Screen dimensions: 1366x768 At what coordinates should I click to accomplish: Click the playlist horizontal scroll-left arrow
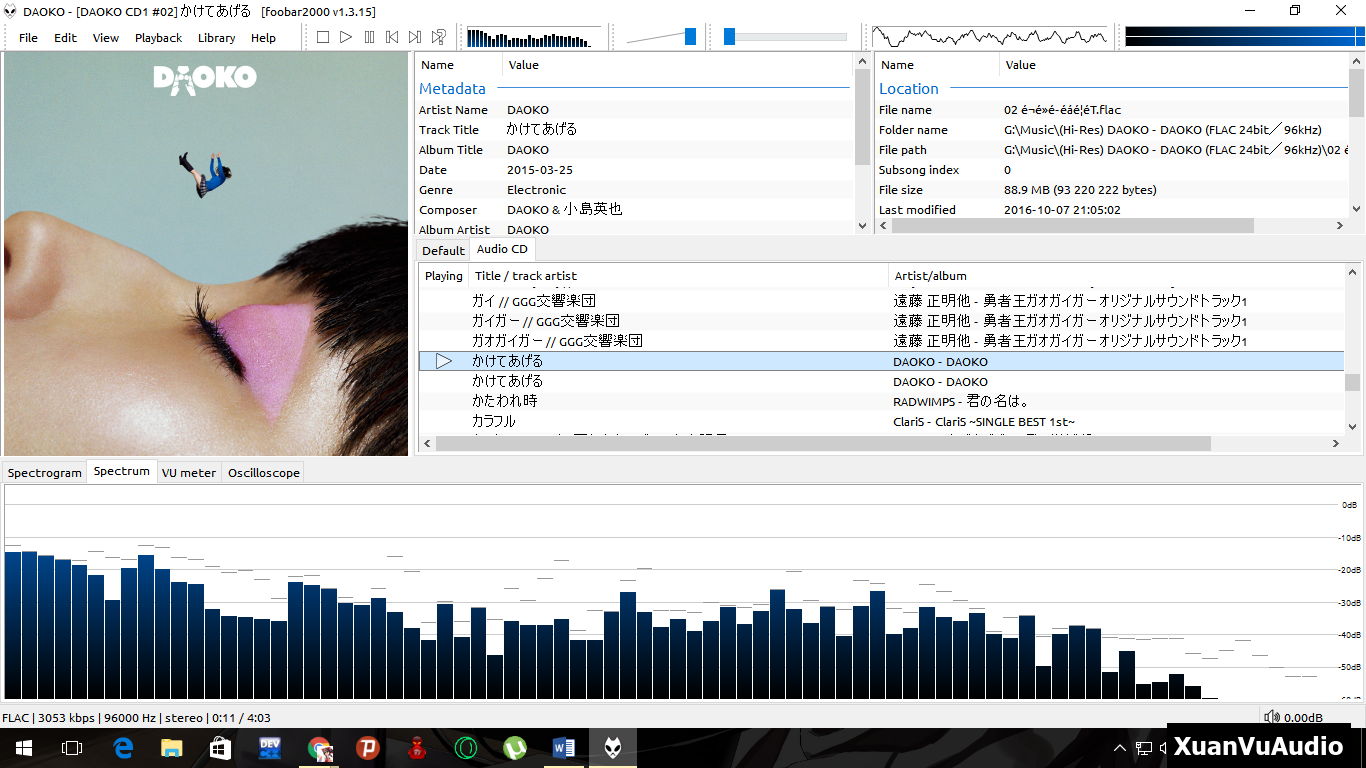[428, 443]
